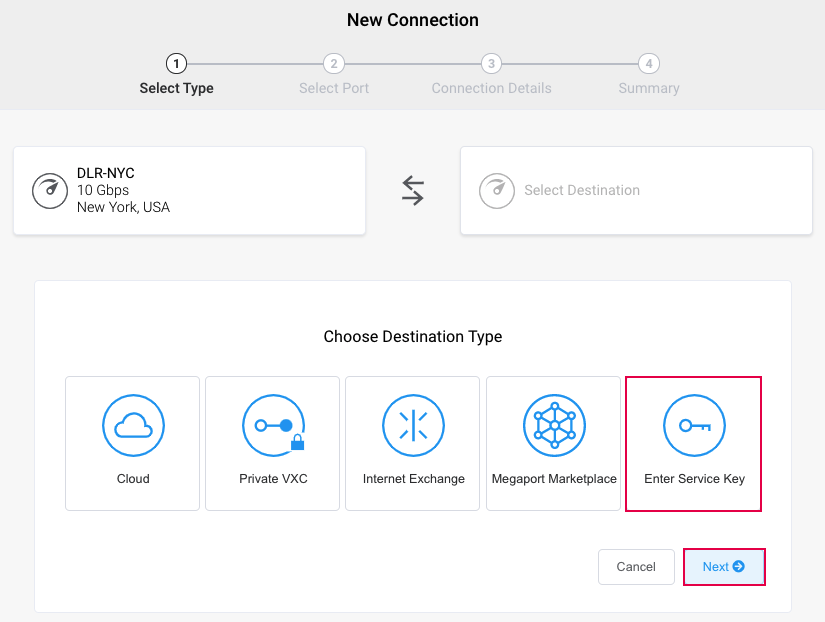Viewport: 825px width, 622px height.
Task: Pick the Internet Exchange icon
Action: 413,425
